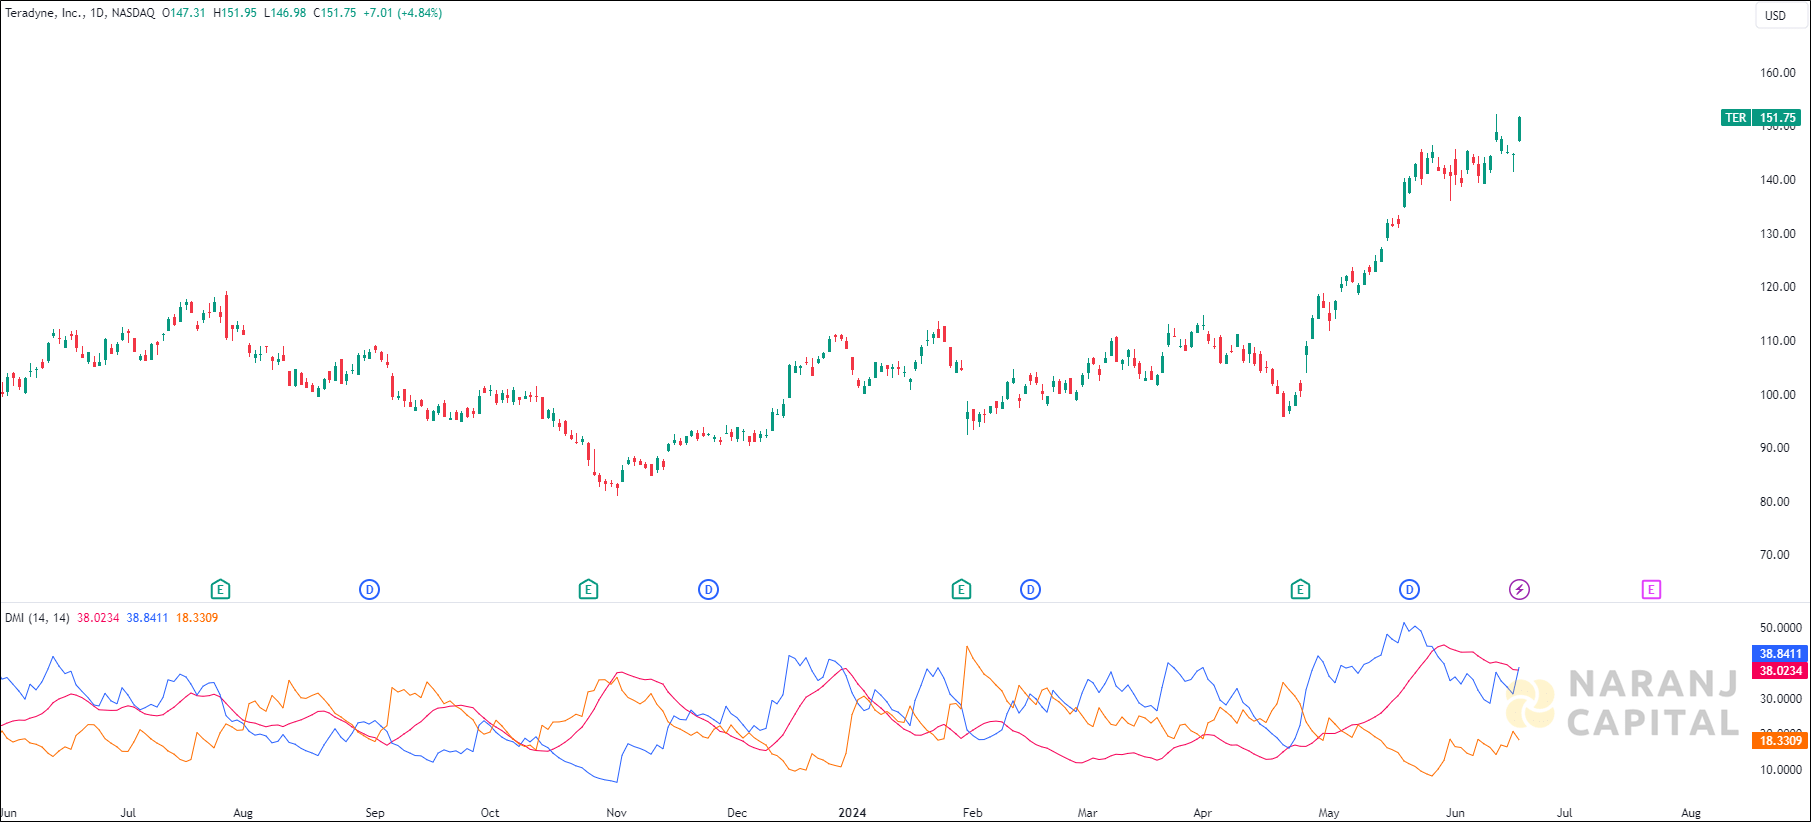The height and width of the screenshot is (822, 1811).
Task: Open the dividend D marker before December 2023
Action: pyautogui.click(x=708, y=590)
